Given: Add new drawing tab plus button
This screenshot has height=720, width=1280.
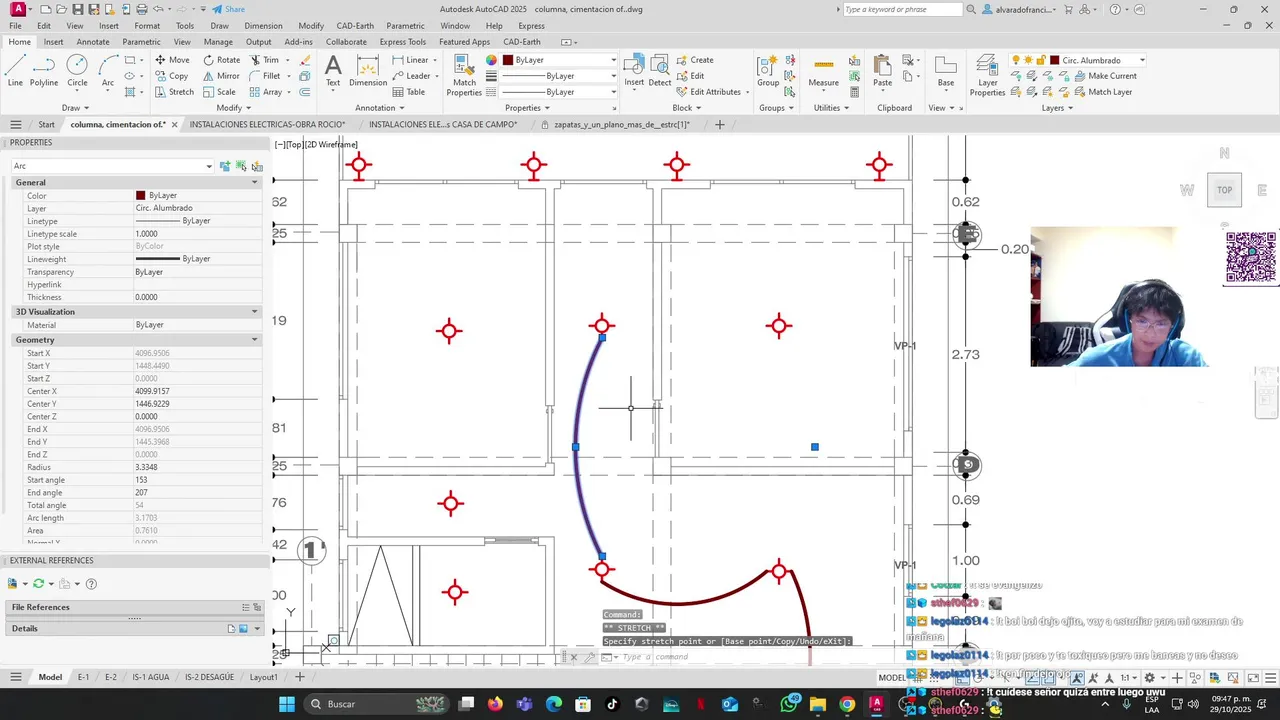Looking at the screenshot, I should pyautogui.click(x=719, y=125).
